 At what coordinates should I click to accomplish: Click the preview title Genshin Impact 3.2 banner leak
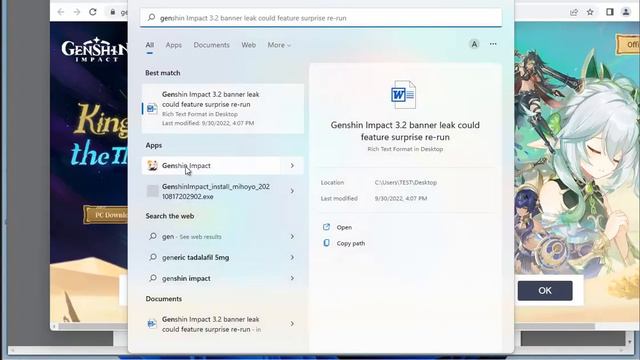[x=405, y=131]
